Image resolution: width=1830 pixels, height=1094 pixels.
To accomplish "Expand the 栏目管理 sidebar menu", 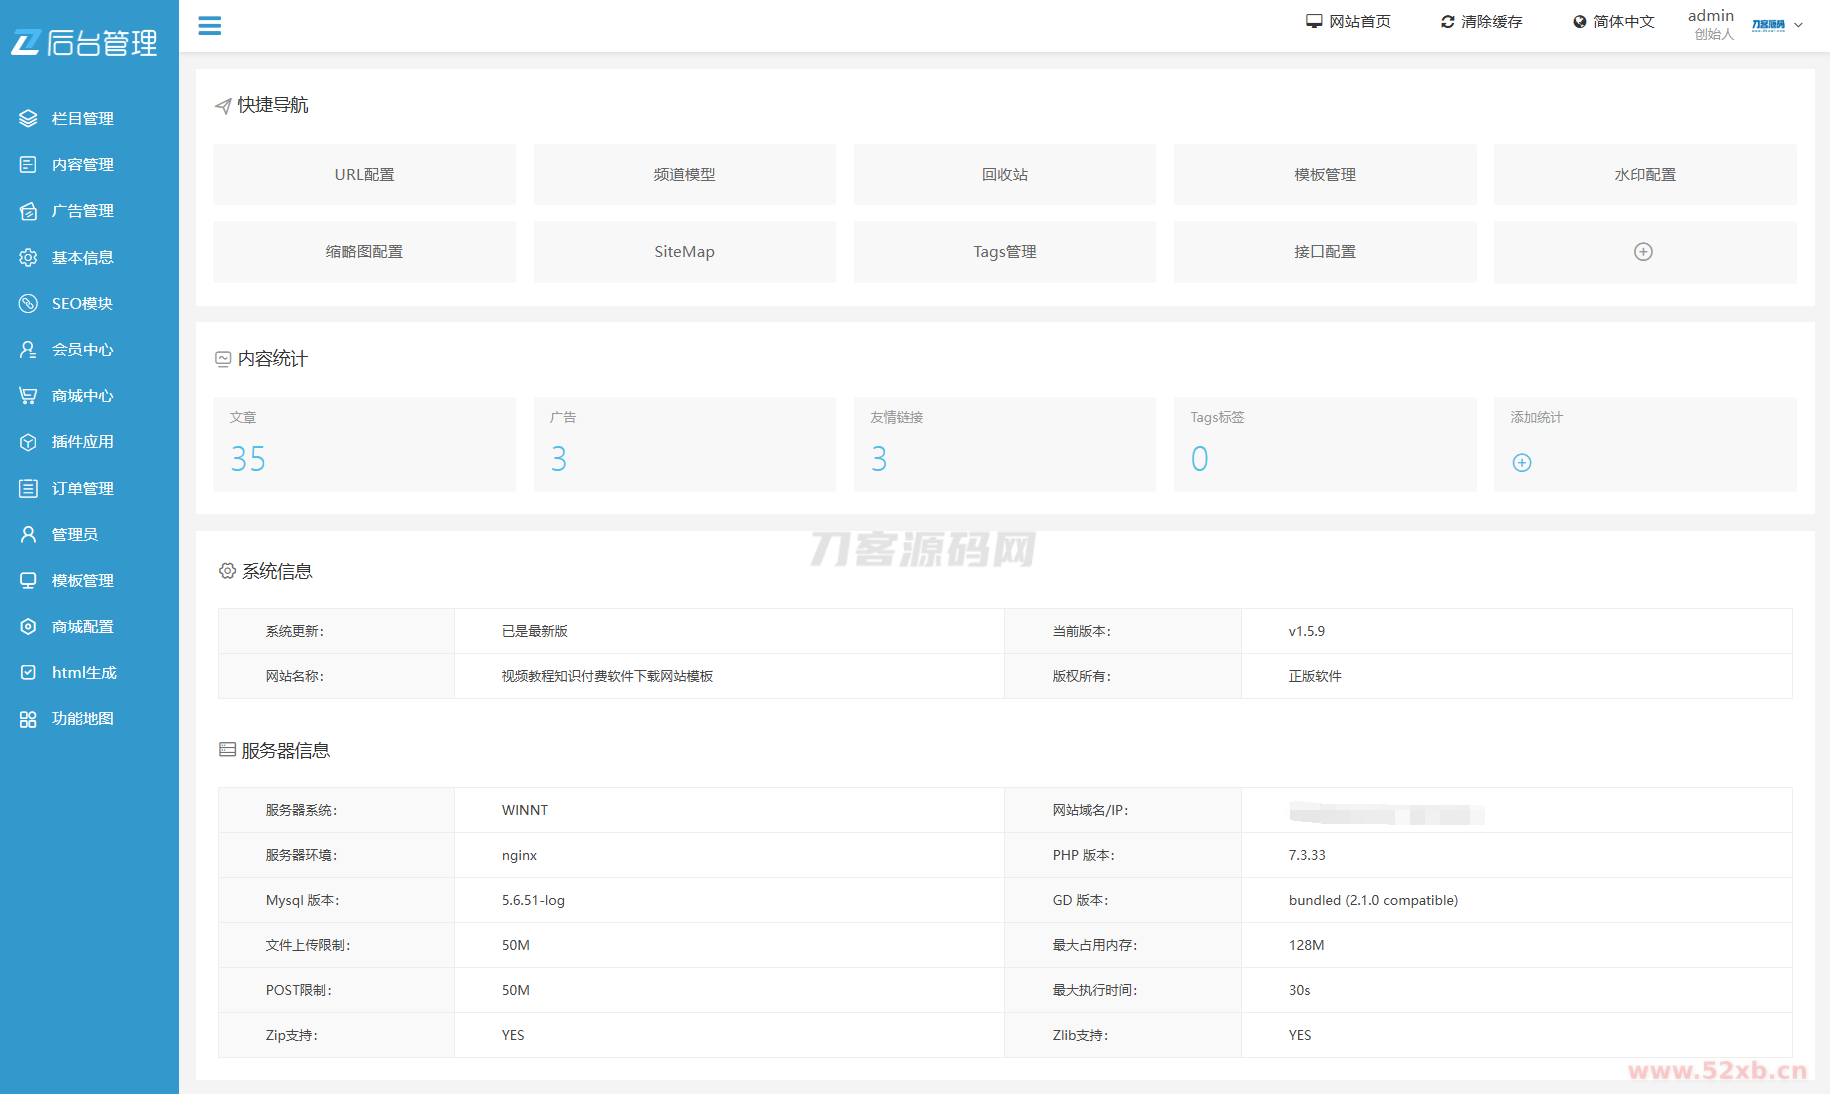I will tap(82, 119).
